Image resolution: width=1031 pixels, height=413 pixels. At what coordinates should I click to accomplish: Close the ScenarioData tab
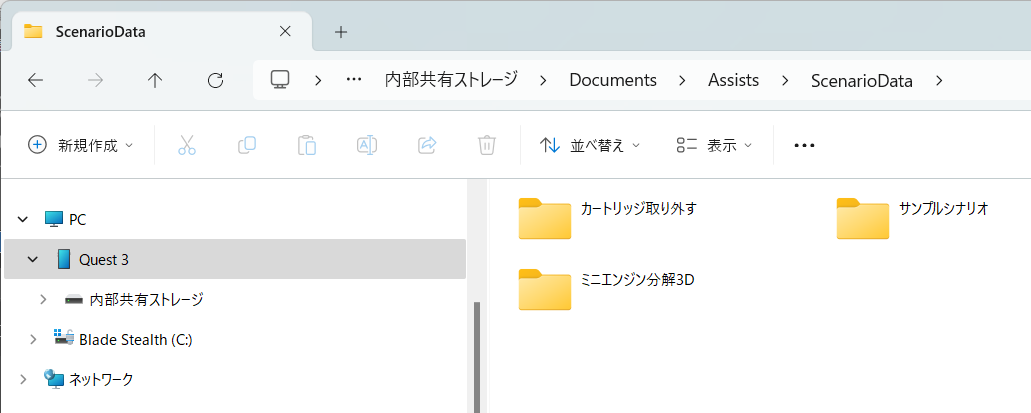pyautogui.click(x=285, y=31)
